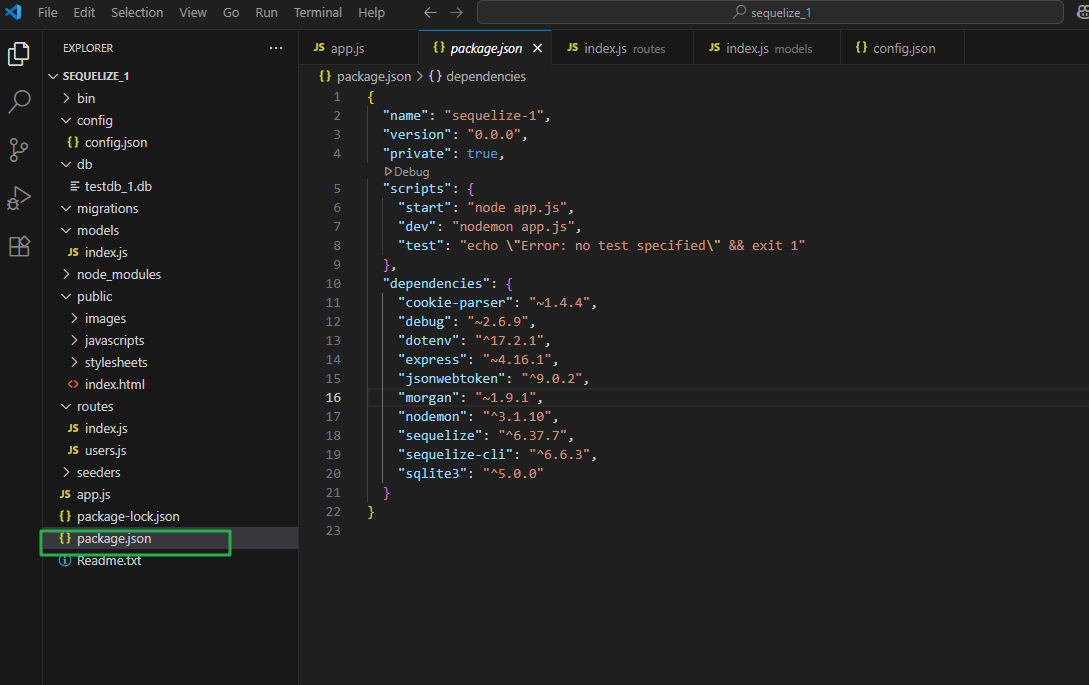1089x685 pixels.
Task: Open the Go menu
Action: coord(231,13)
